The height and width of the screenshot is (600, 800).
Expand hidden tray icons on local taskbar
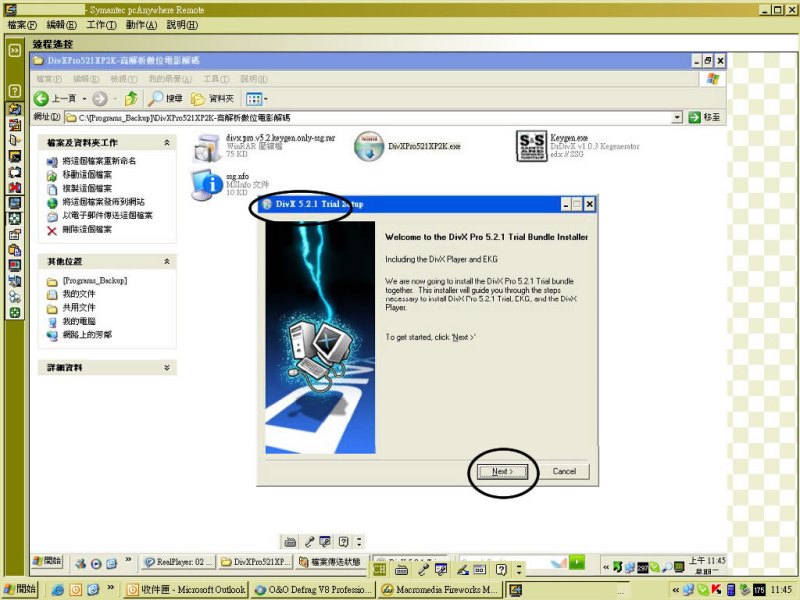pos(676,590)
